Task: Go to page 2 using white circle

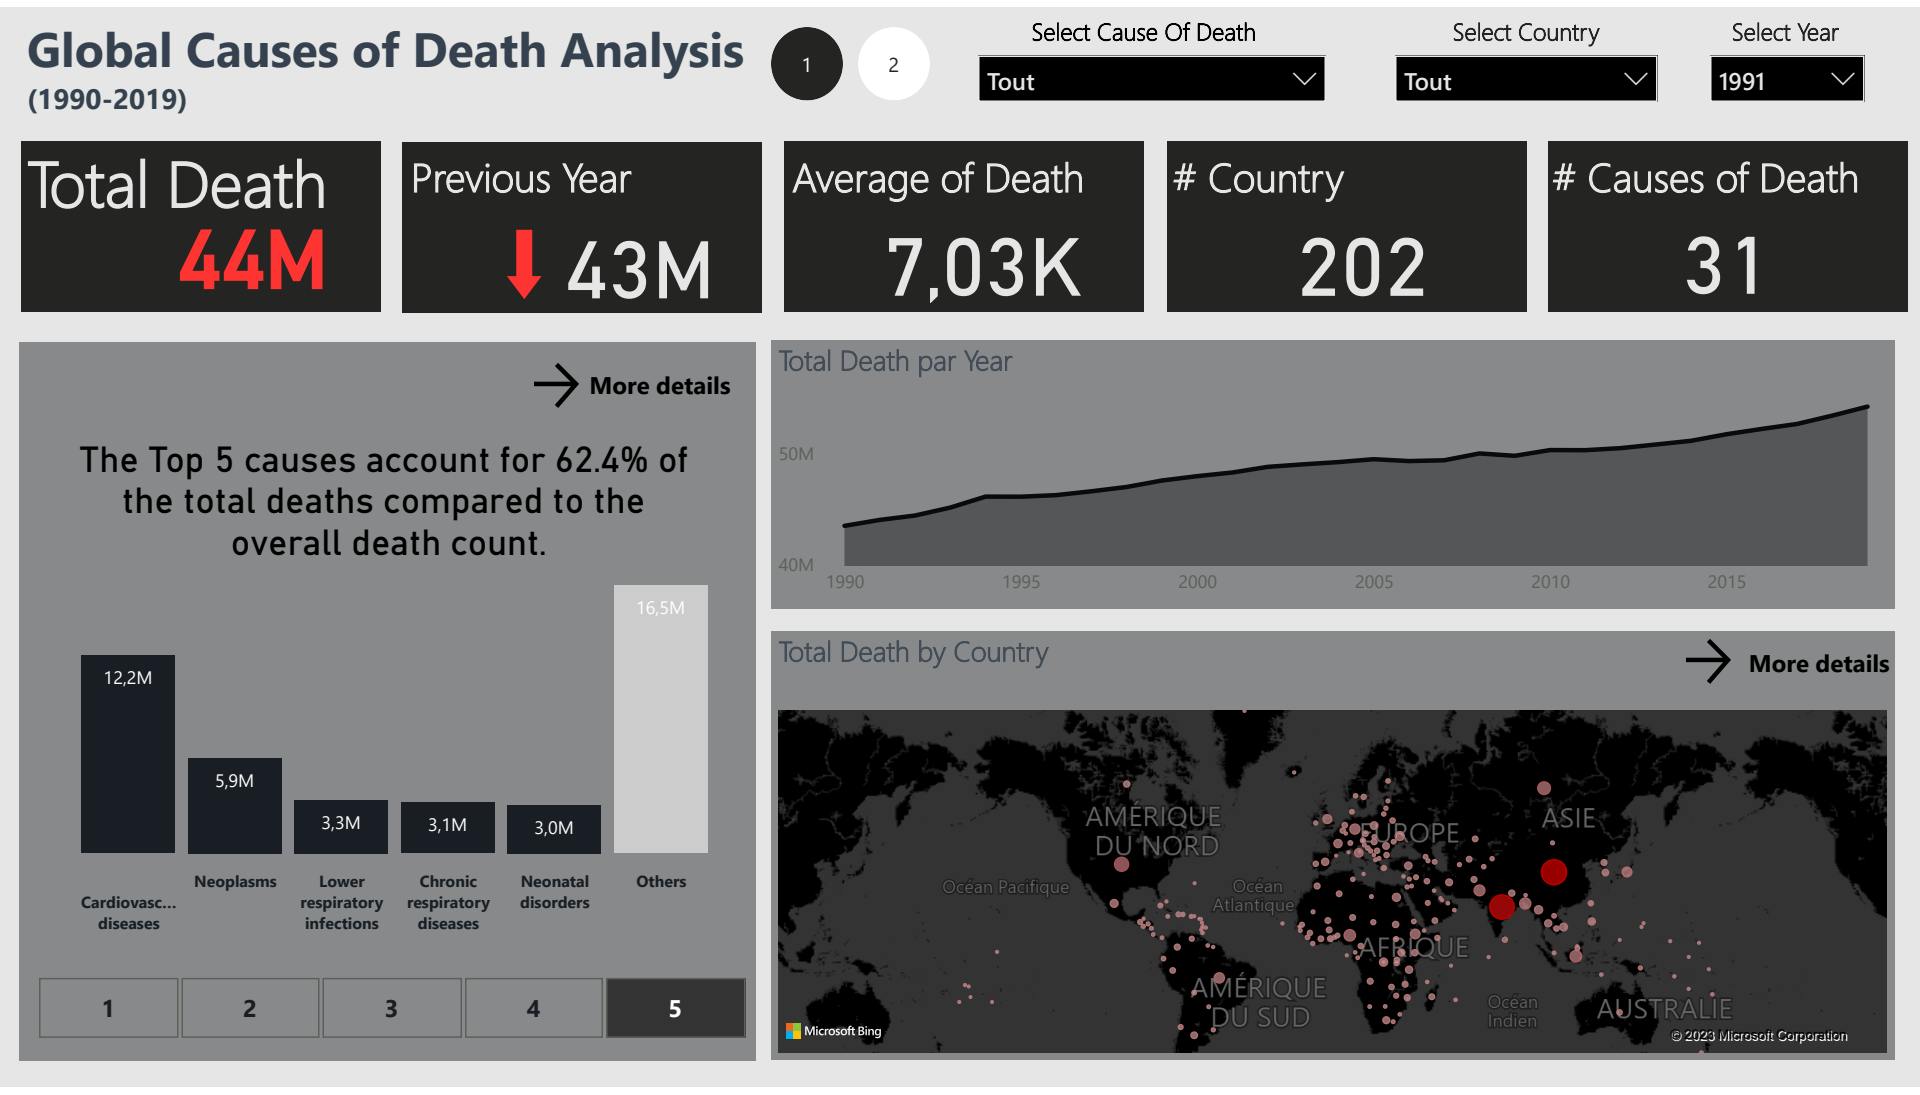Action: (893, 65)
